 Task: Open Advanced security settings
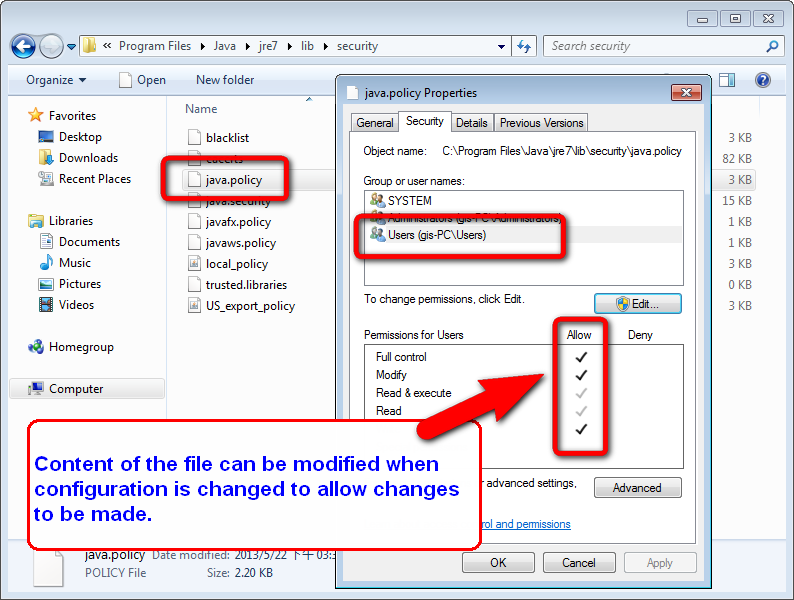click(638, 488)
